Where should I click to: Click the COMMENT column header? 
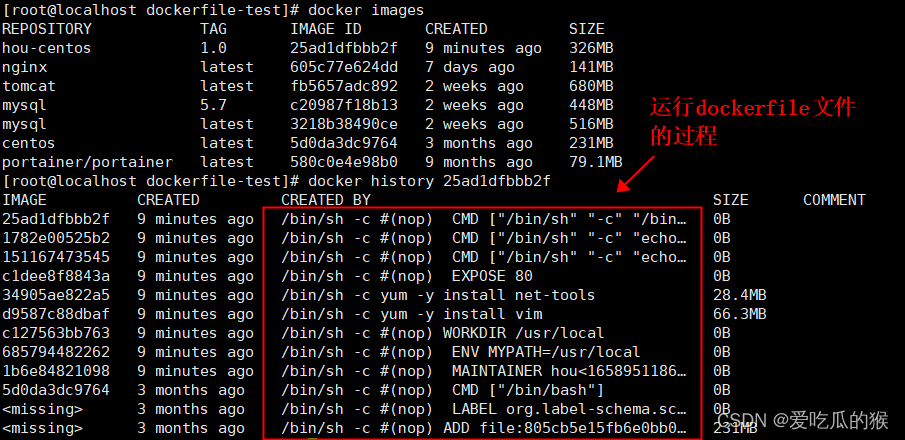834,200
